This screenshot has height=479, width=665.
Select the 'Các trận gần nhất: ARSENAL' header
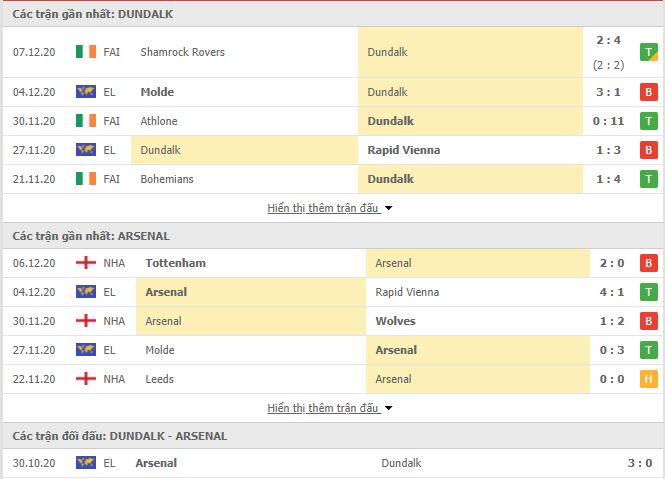click(91, 236)
